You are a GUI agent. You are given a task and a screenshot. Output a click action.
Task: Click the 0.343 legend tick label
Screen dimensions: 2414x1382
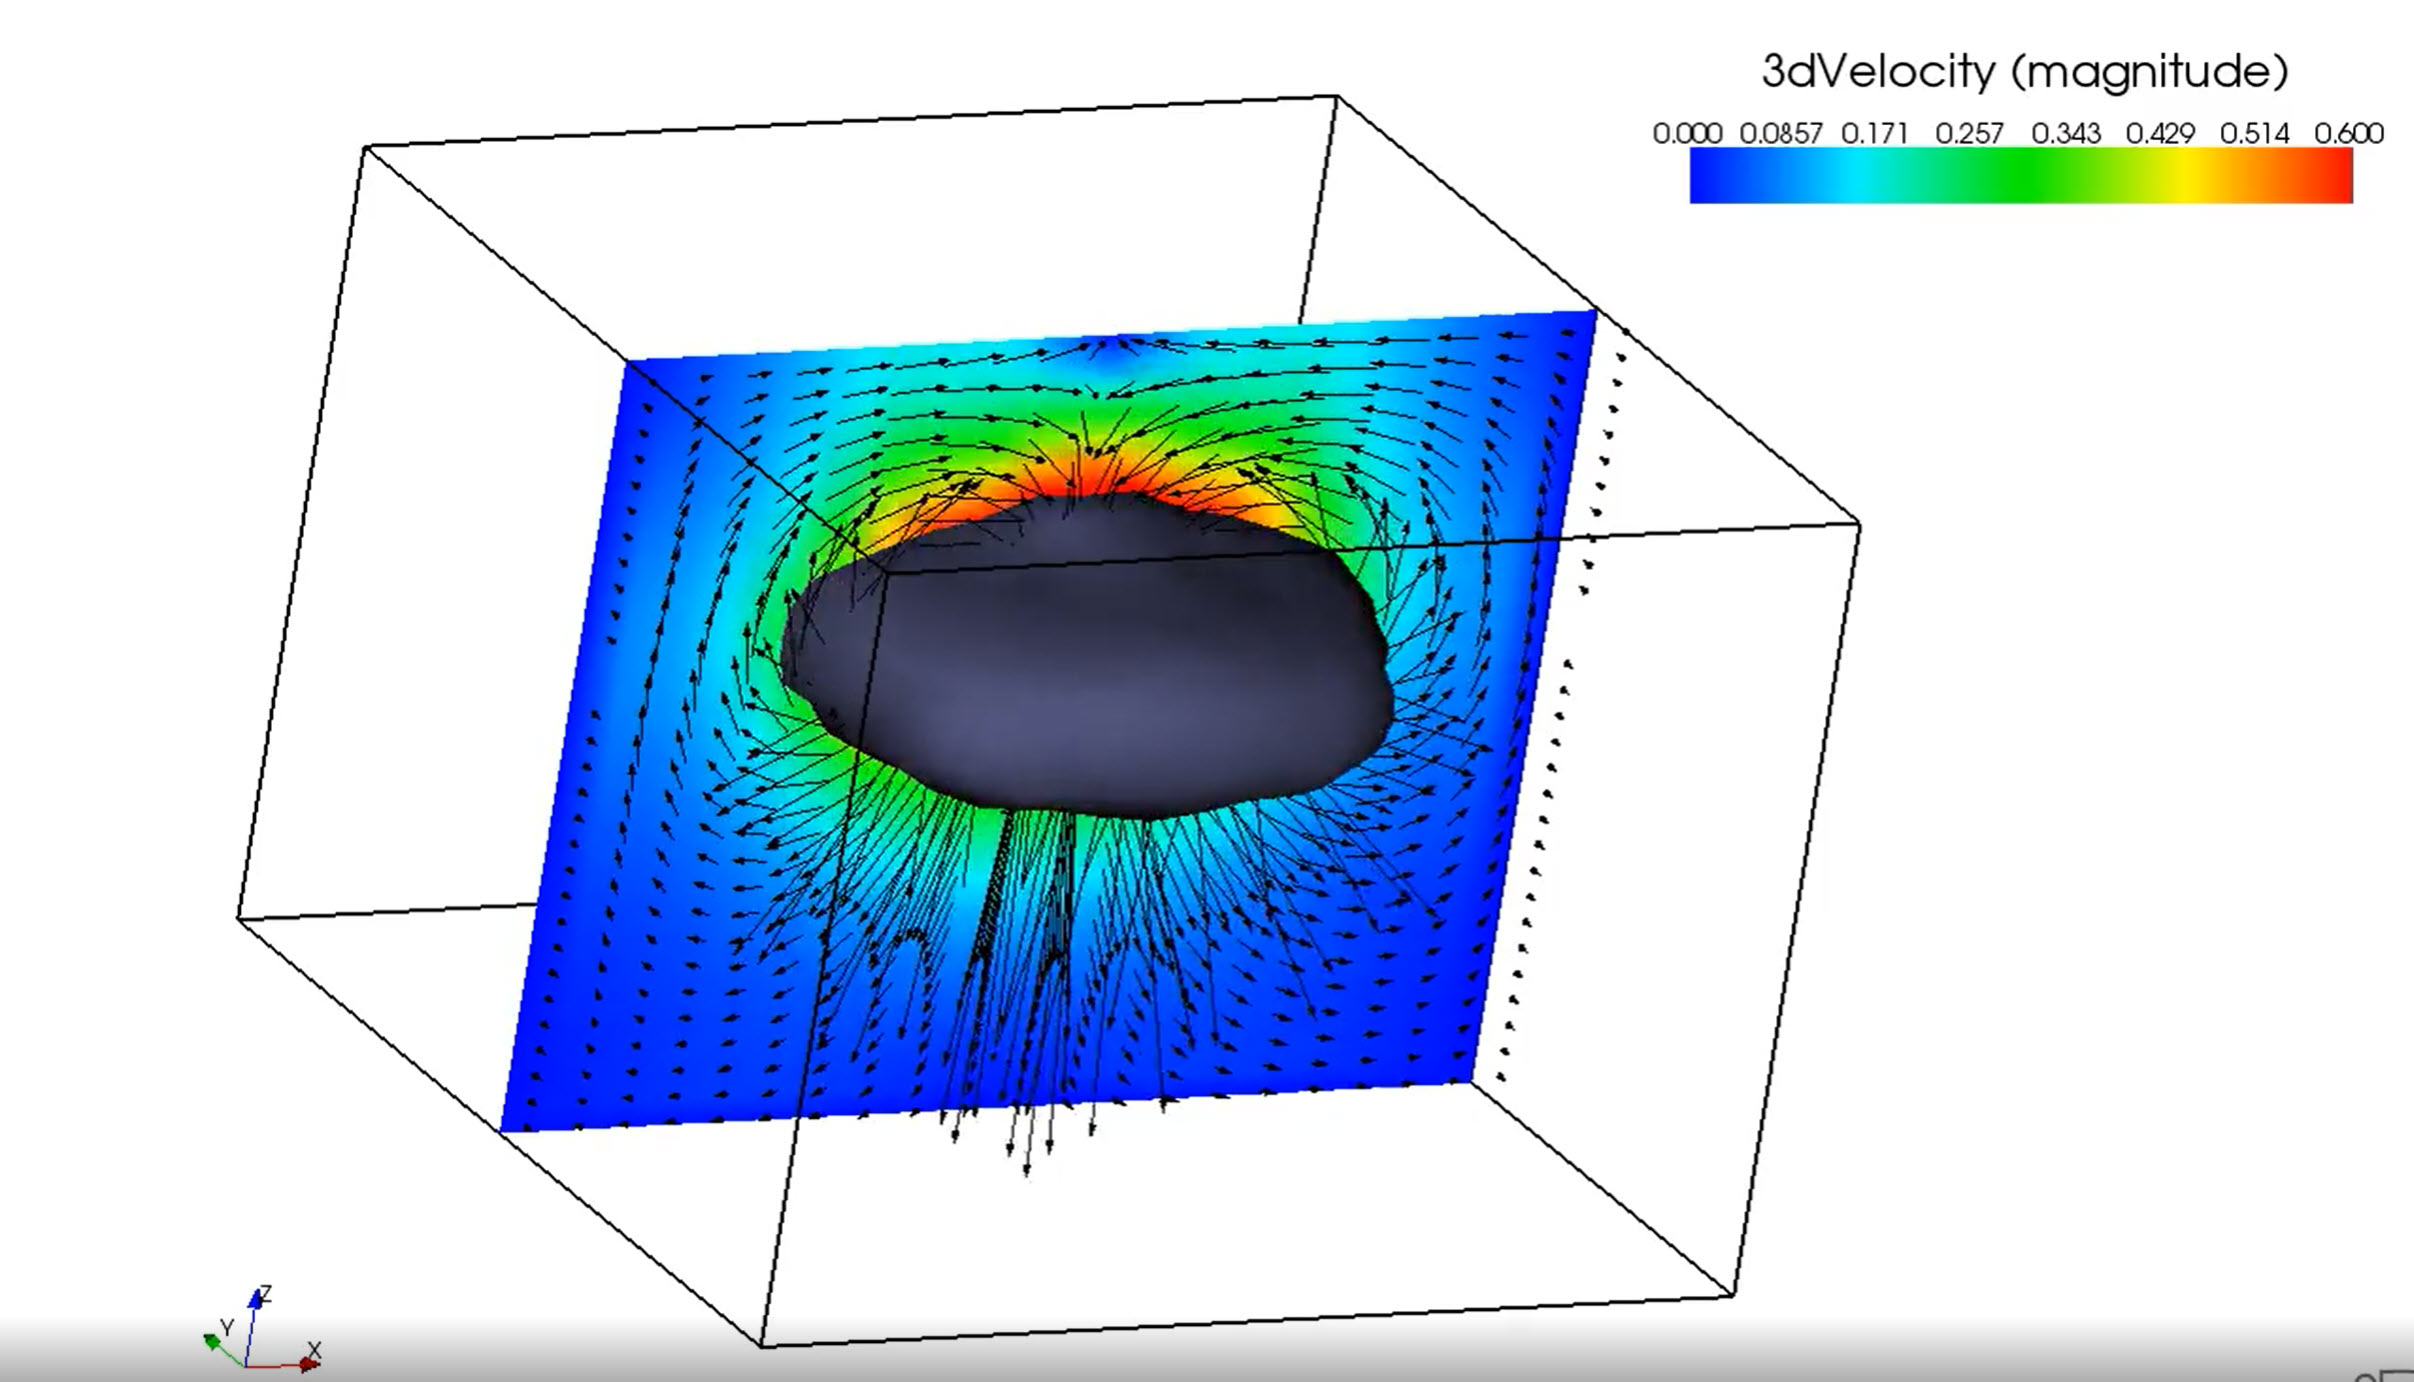pos(2066,133)
